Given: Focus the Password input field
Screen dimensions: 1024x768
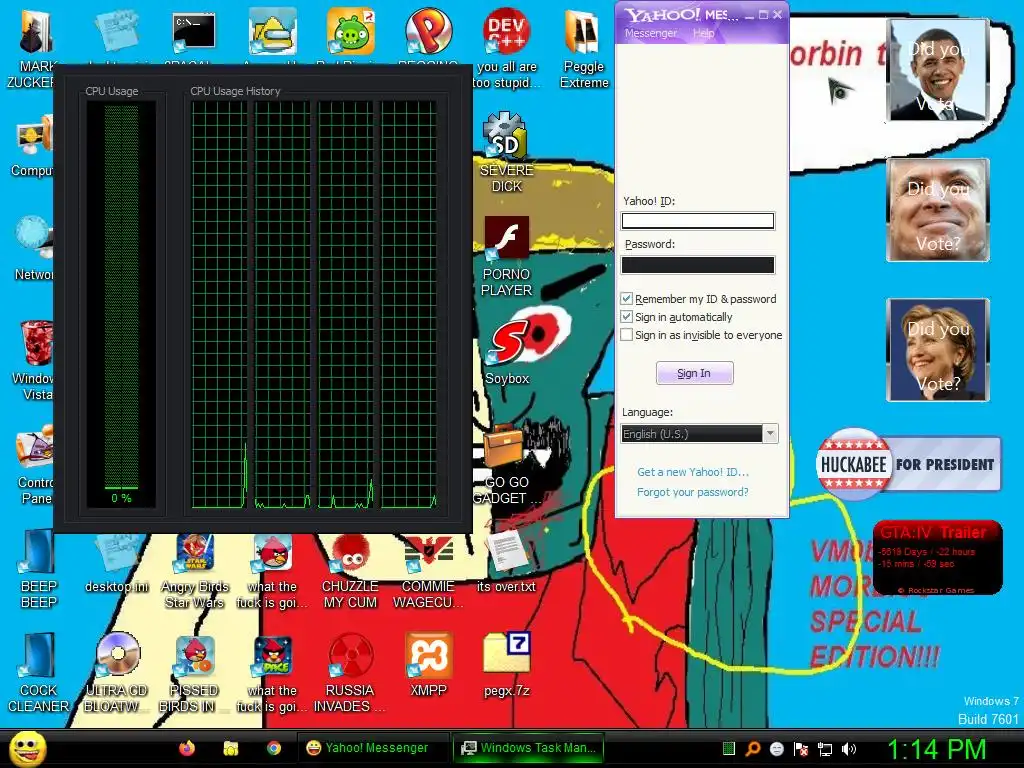Looking at the screenshot, I should pos(697,264).
